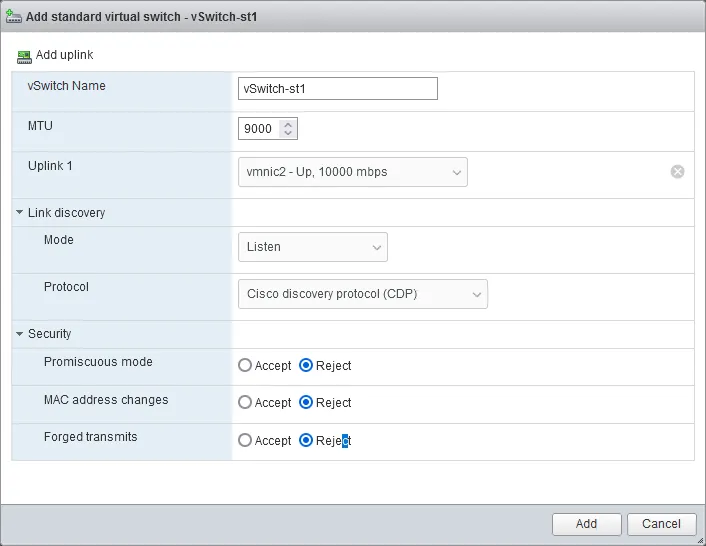This screenshot has width=706, height=546.
Task: Click into the MTU value field
Action: [x=259, y=129]
